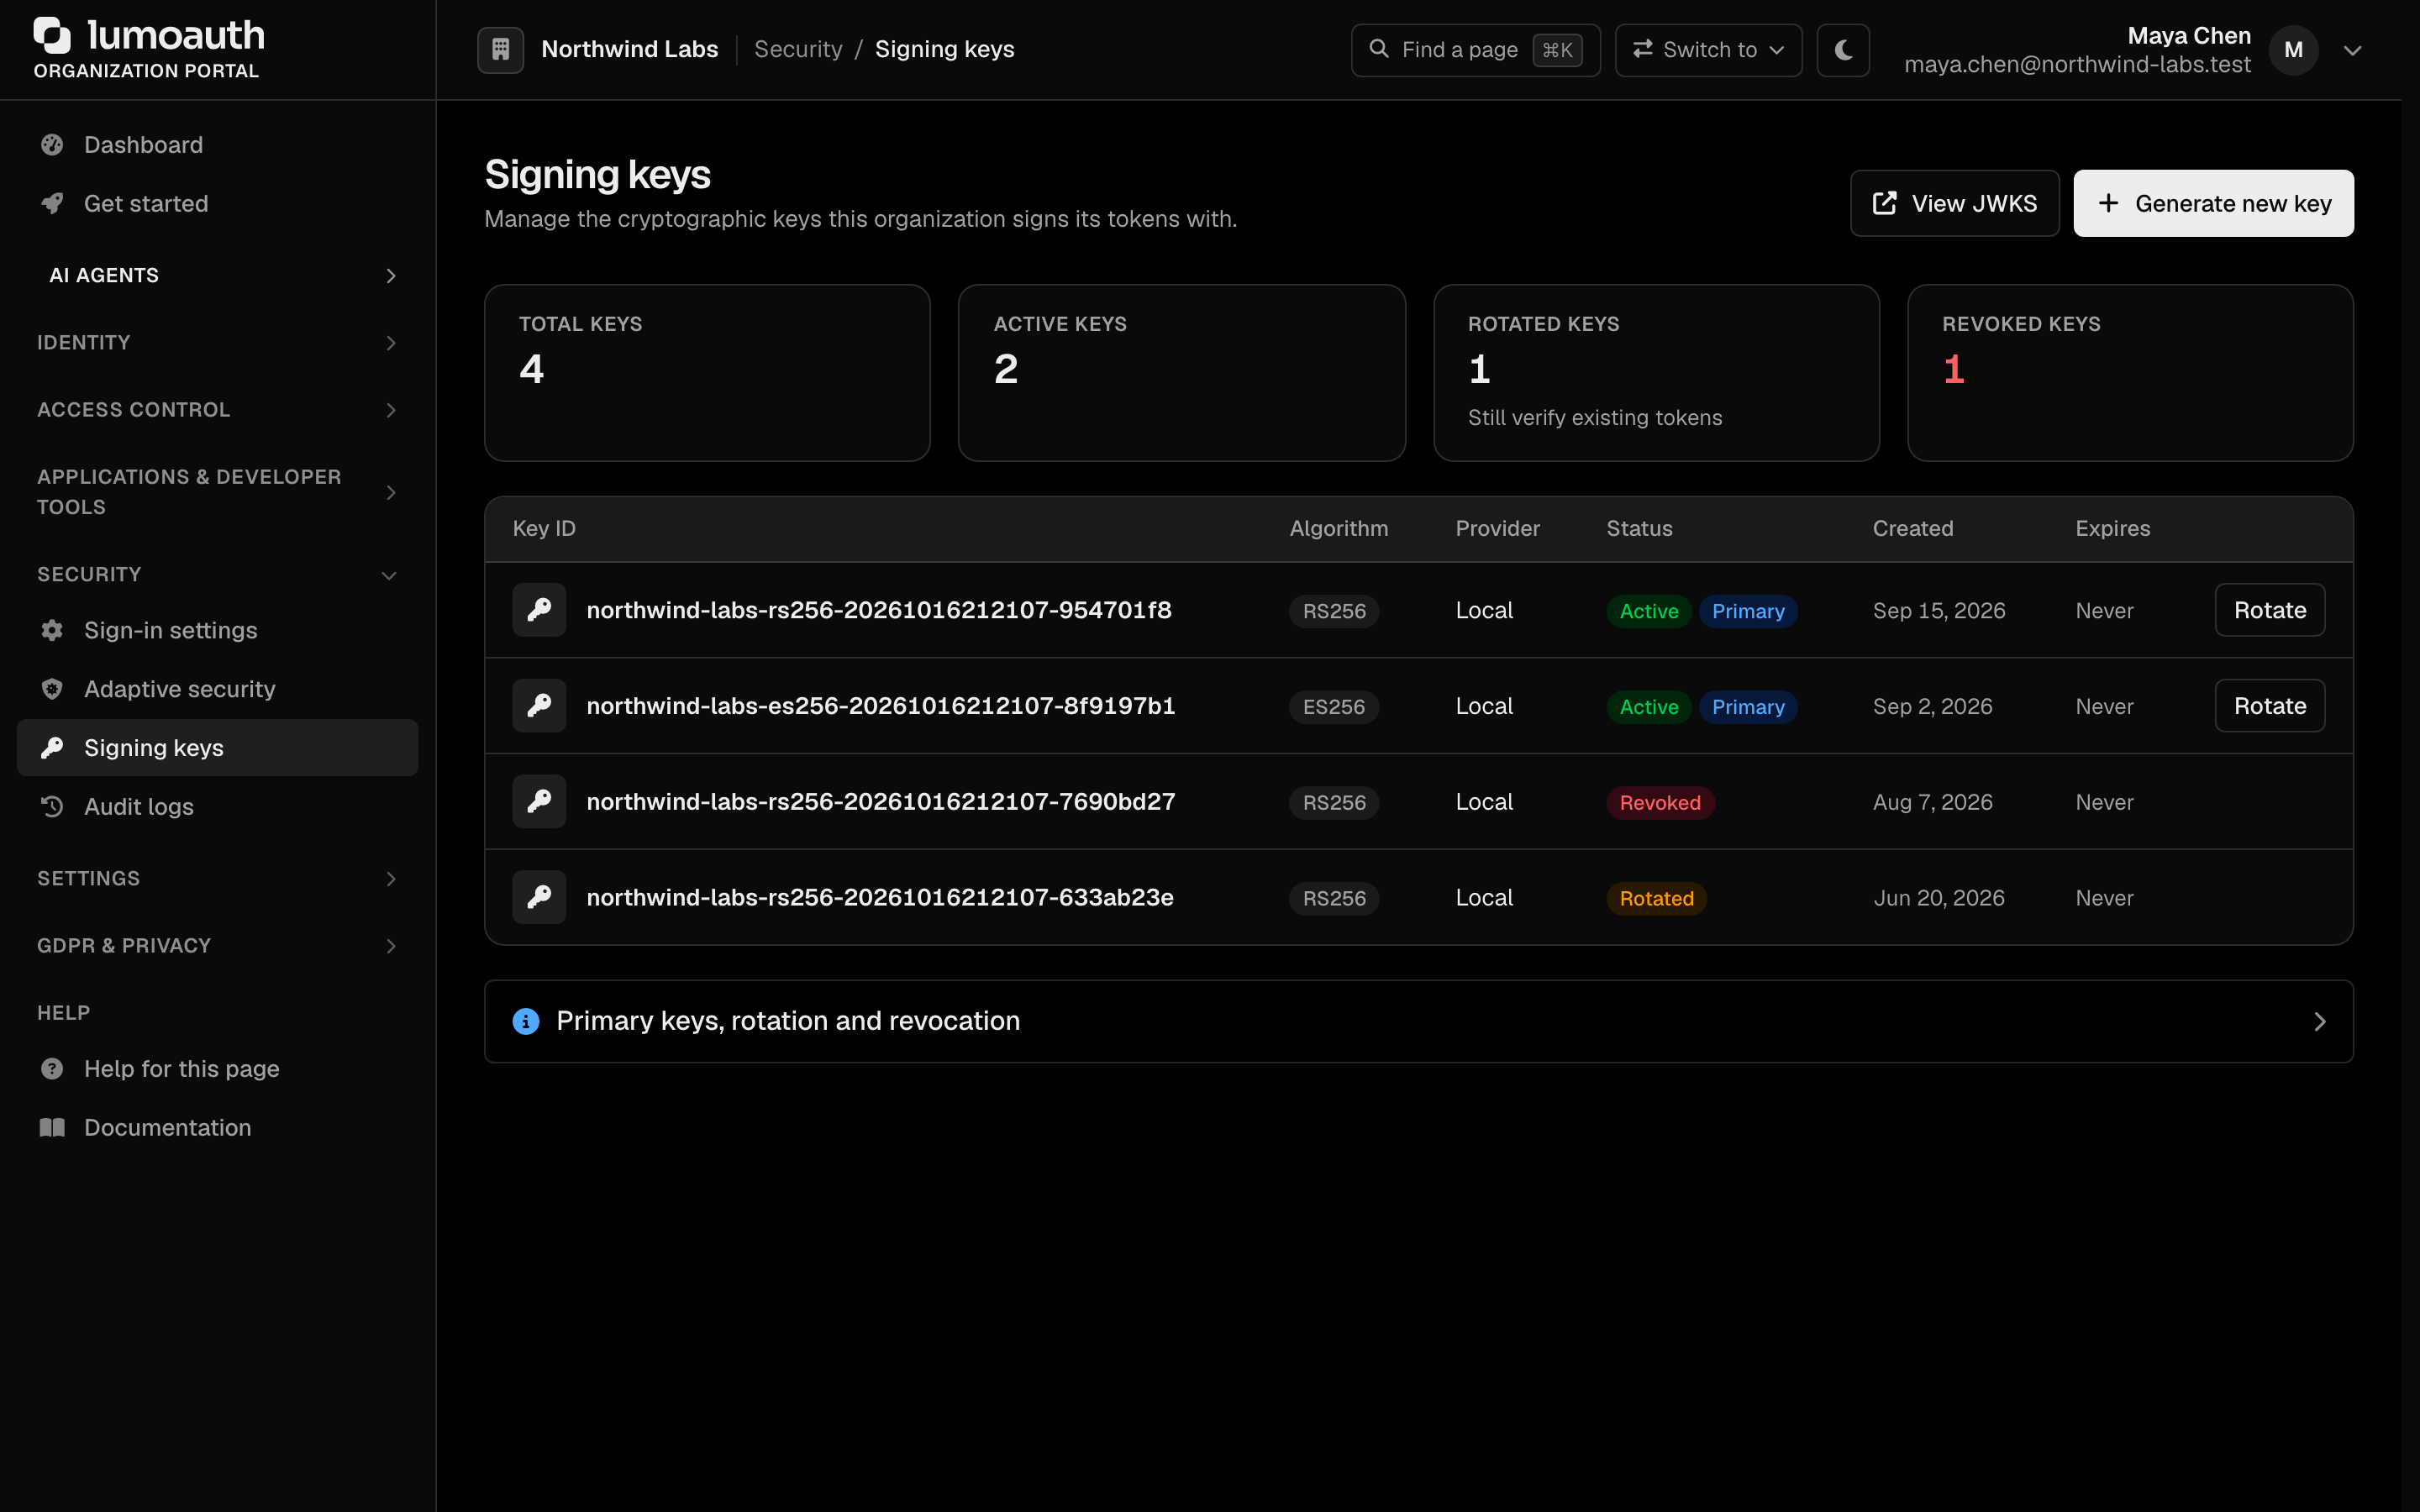This screenshot has width=2420, height=1512.
Task: Expand the ACCESS CONTROL section
Action: 218,410
